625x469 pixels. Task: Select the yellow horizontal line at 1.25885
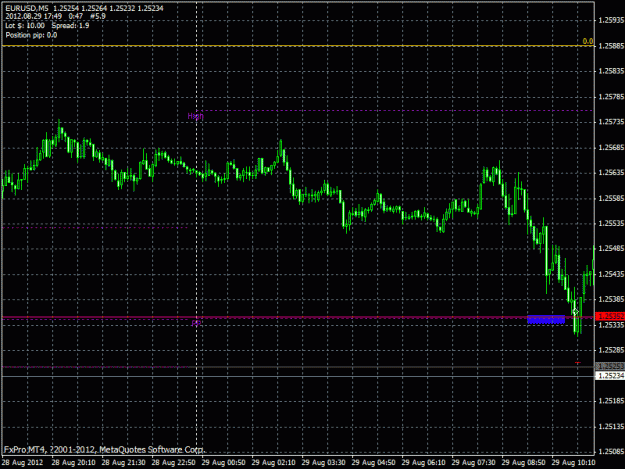(298, 46)
